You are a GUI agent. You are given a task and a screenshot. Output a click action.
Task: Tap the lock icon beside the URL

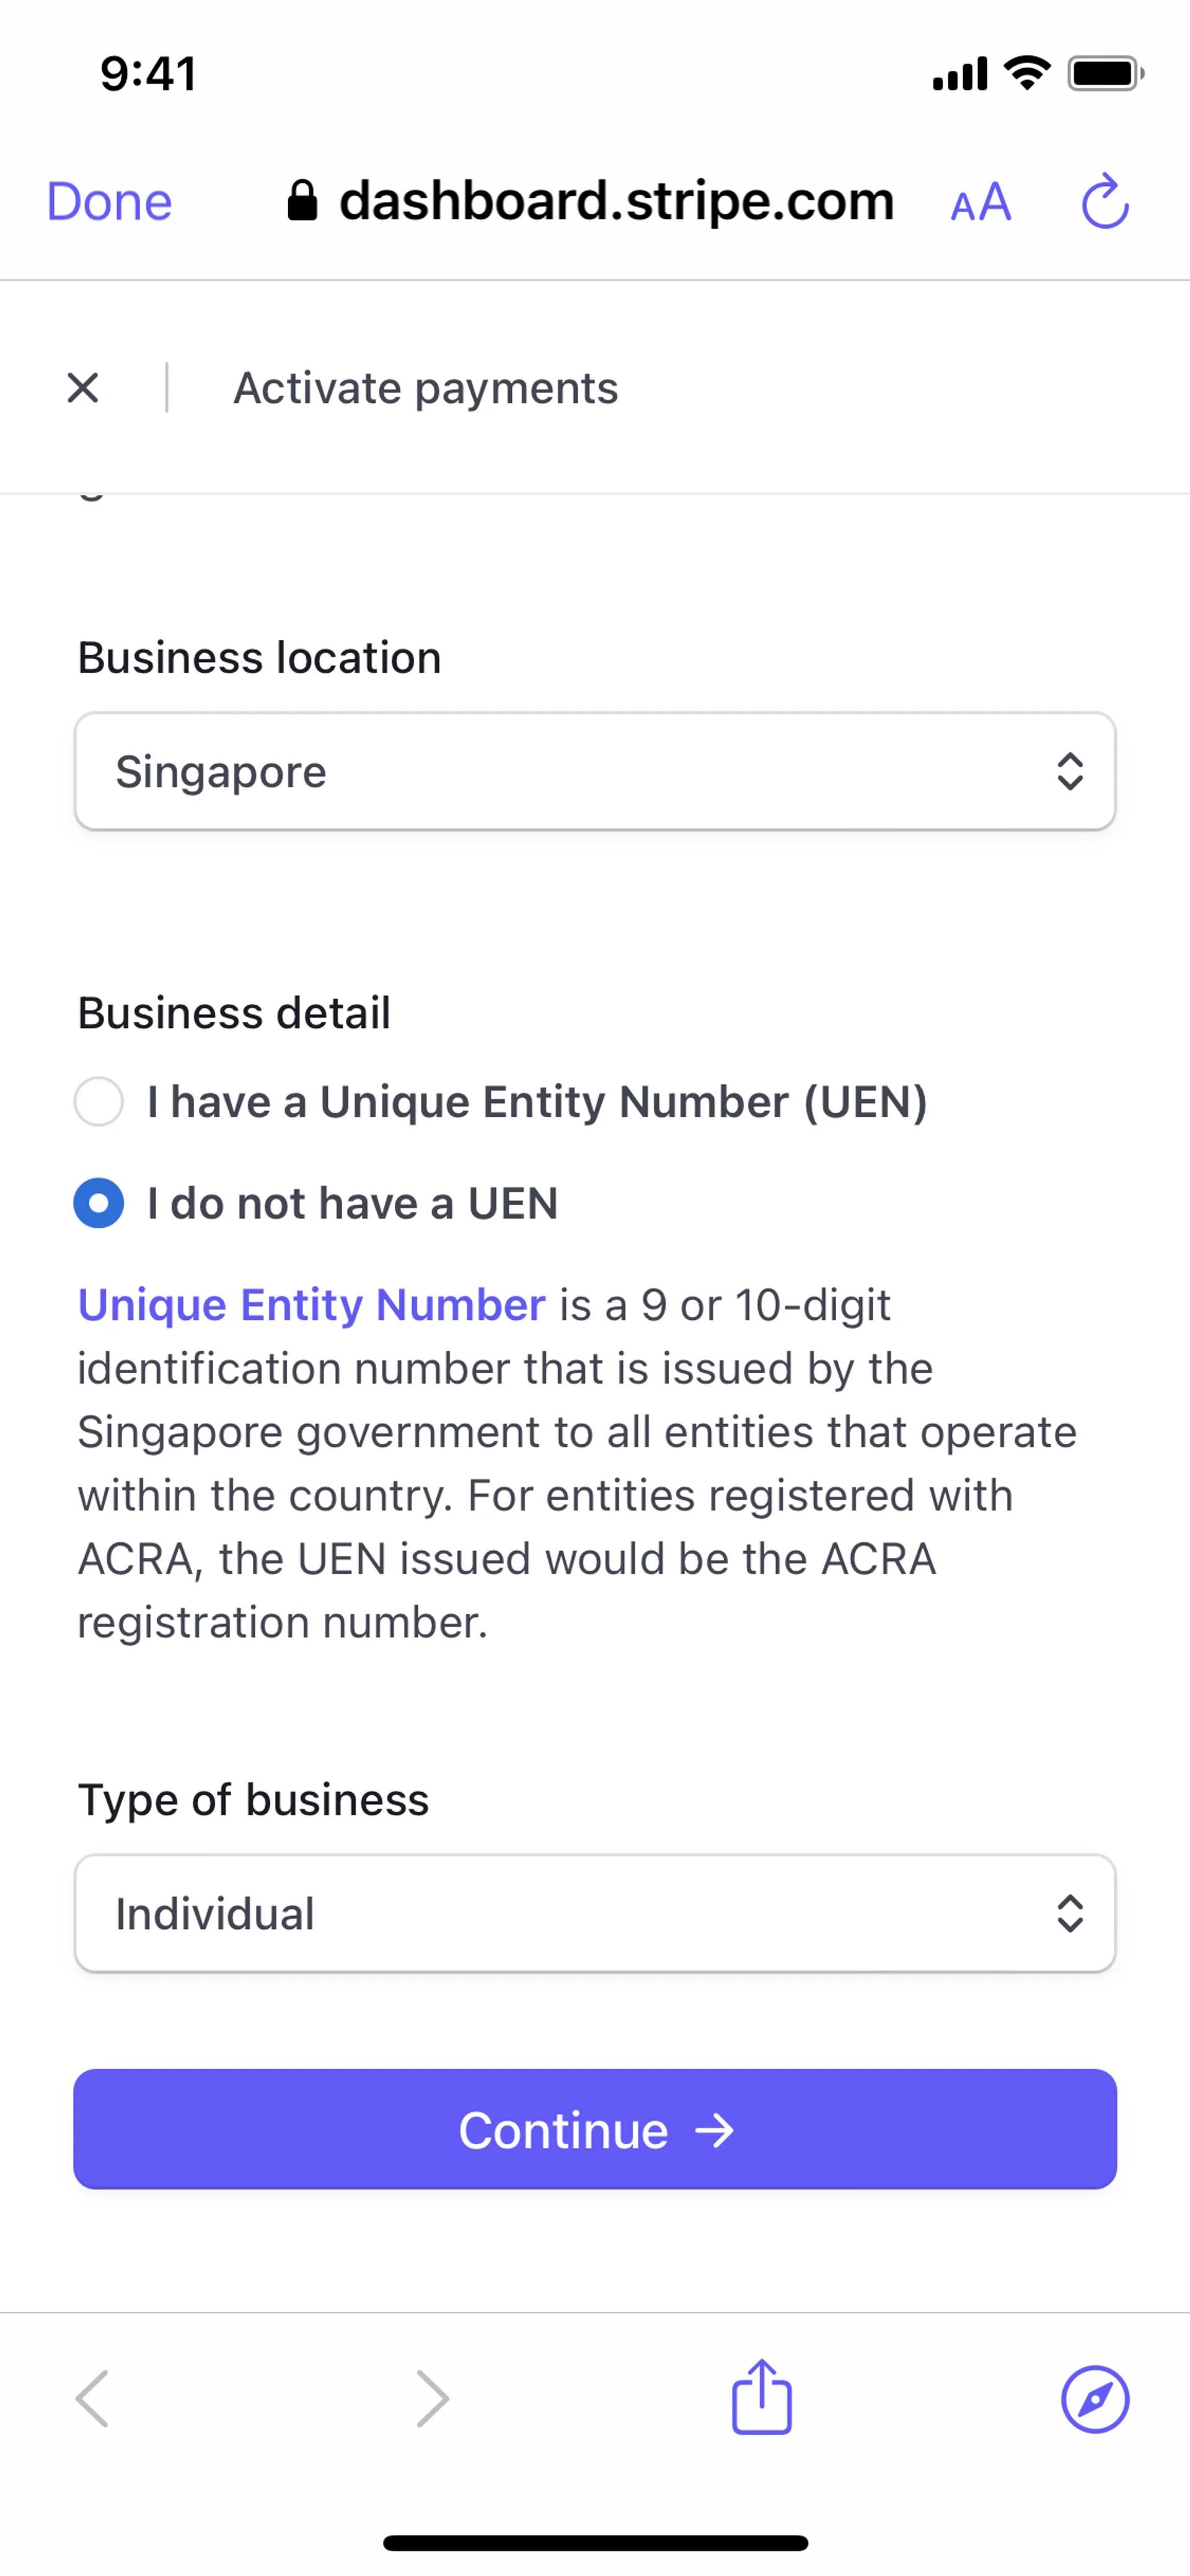click(302, 201)
